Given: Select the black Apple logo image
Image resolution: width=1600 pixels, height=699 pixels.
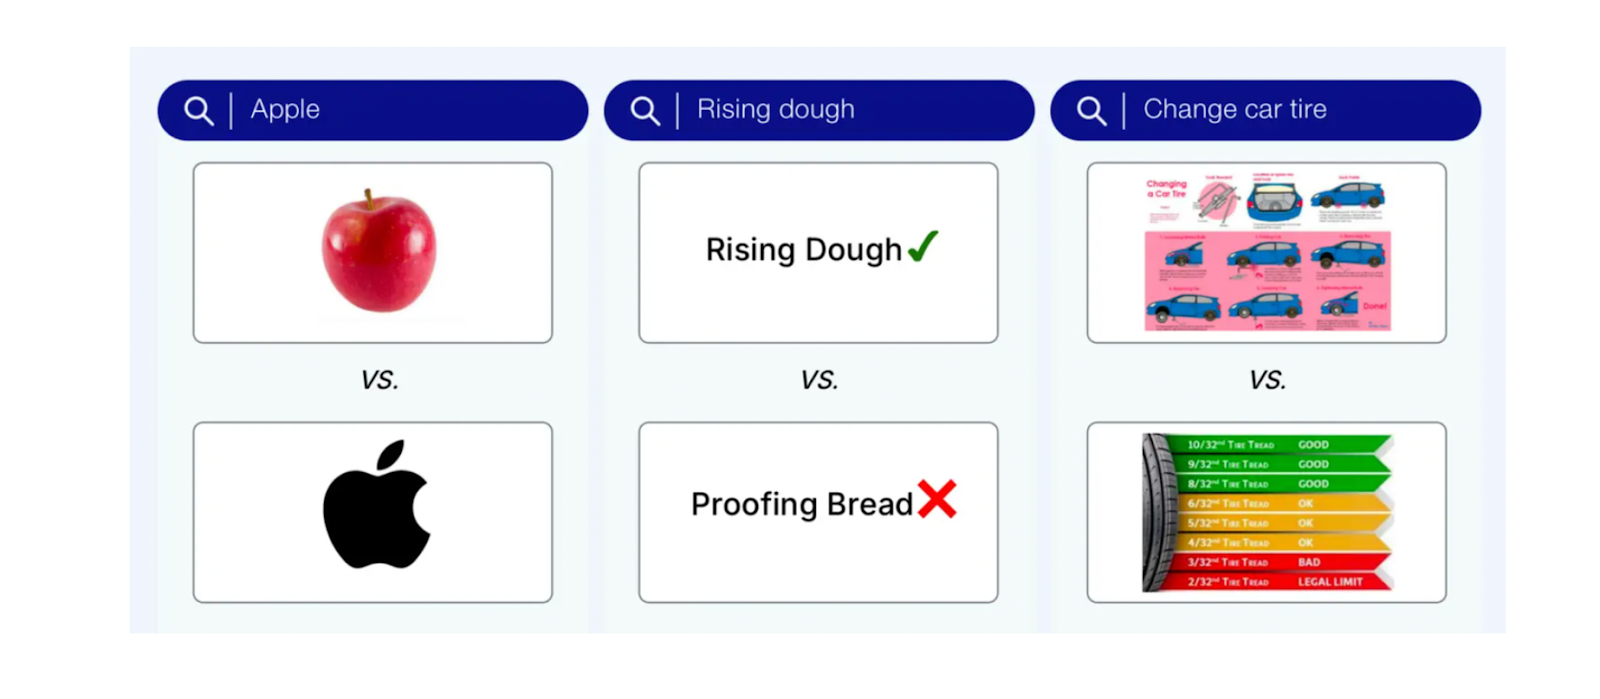Looking at the screenshot, I should pyautogui.click(x=376, y=506).
